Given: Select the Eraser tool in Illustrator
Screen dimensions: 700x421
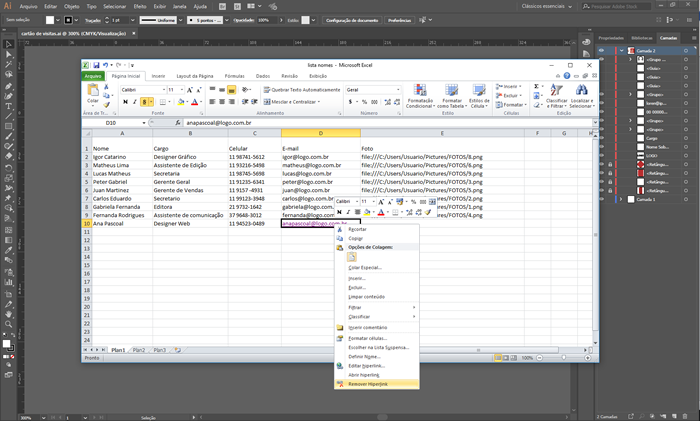Looking at the screenshot, I should click(8, 156).
